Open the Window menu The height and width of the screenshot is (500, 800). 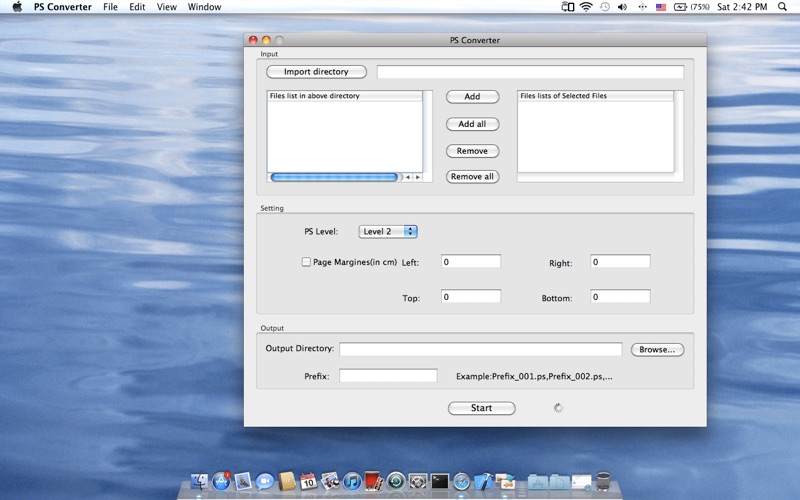click(x=205, y=7)
